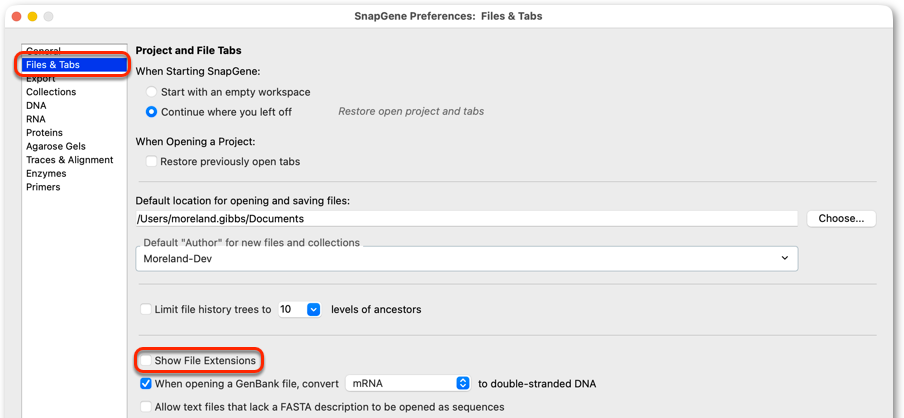The image size is (904, 418).
Task: Open the mRNA conversion dropdown
Action: (408, 383)
